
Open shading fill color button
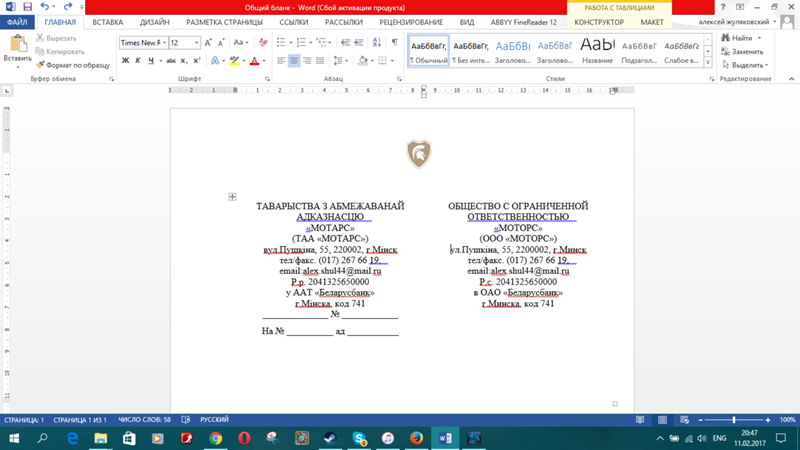pyautogui.click(x=363, y=61)
